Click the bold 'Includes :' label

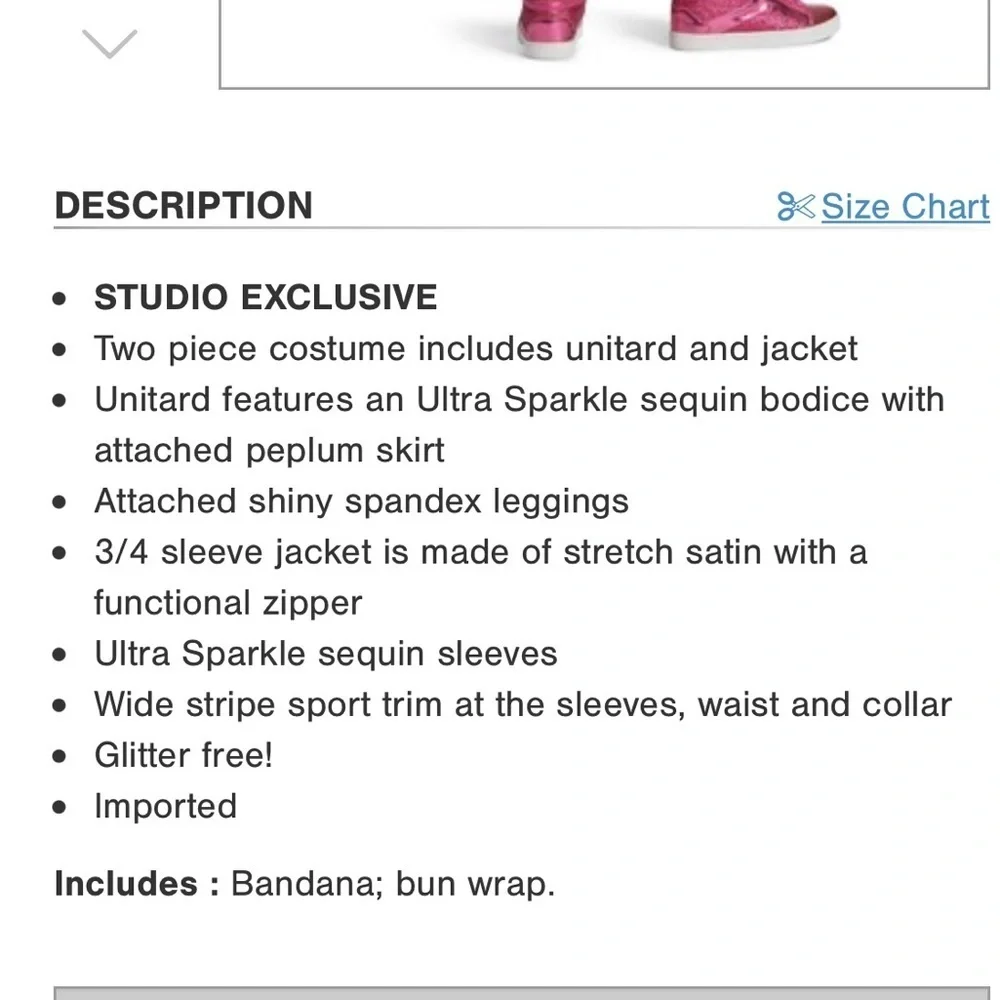[137, 884]
